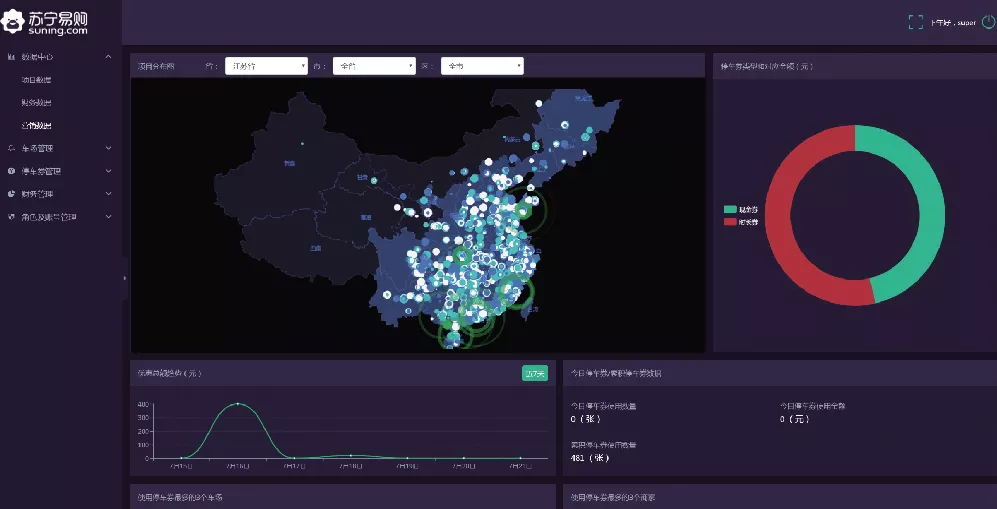The width and height of the screenshot is (997, 509).
Task: Click the 0（张）value
Action: click(586, 419)
